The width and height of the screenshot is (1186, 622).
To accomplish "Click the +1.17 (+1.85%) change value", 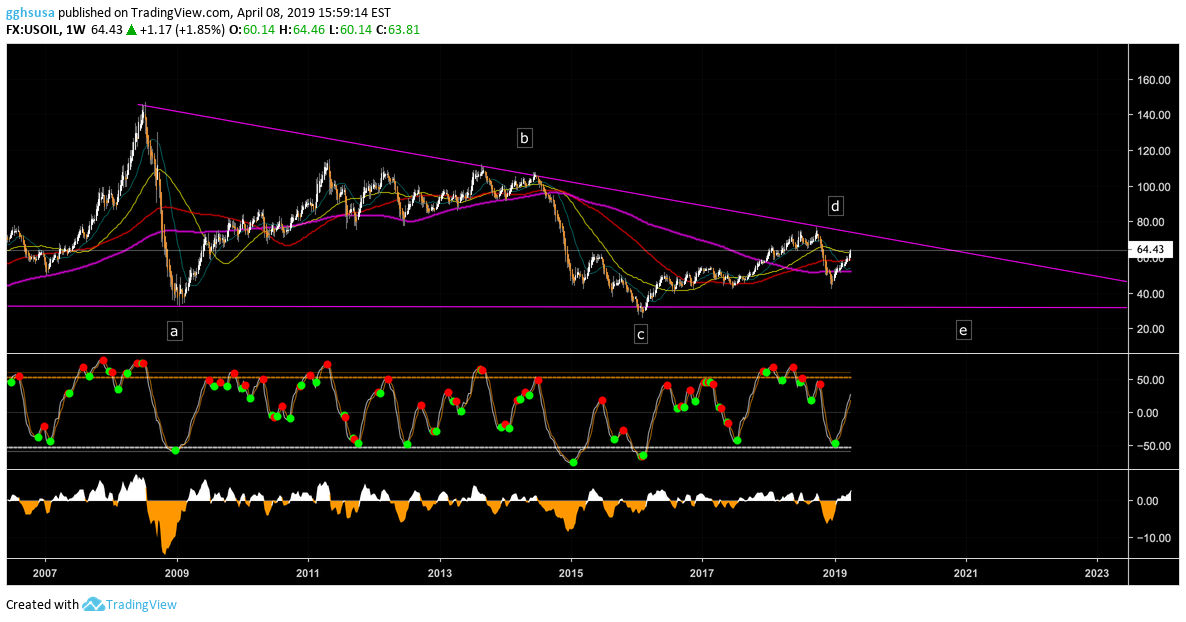I will [x=182, y=30].
